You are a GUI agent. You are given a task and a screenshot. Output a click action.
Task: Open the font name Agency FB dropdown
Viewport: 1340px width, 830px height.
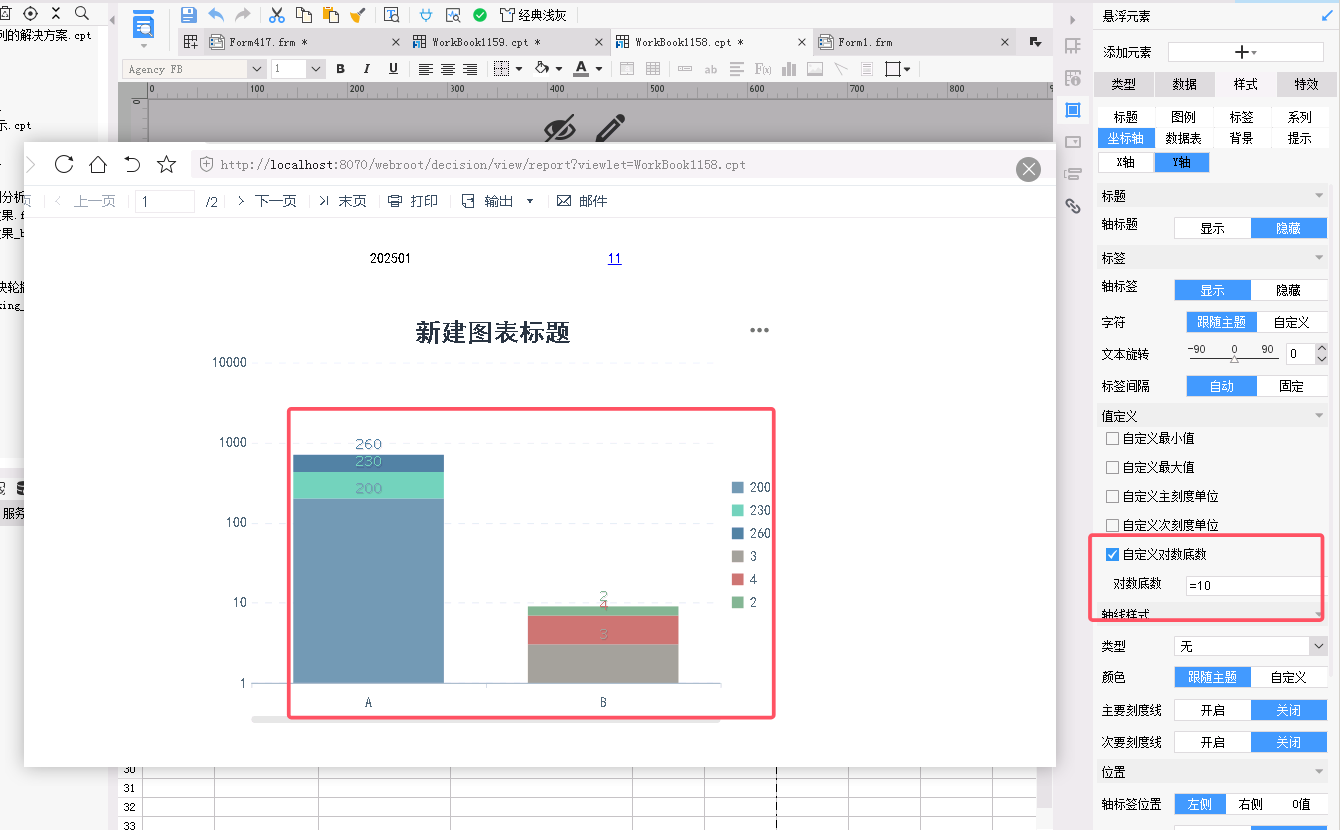click(x=257, y=69)
